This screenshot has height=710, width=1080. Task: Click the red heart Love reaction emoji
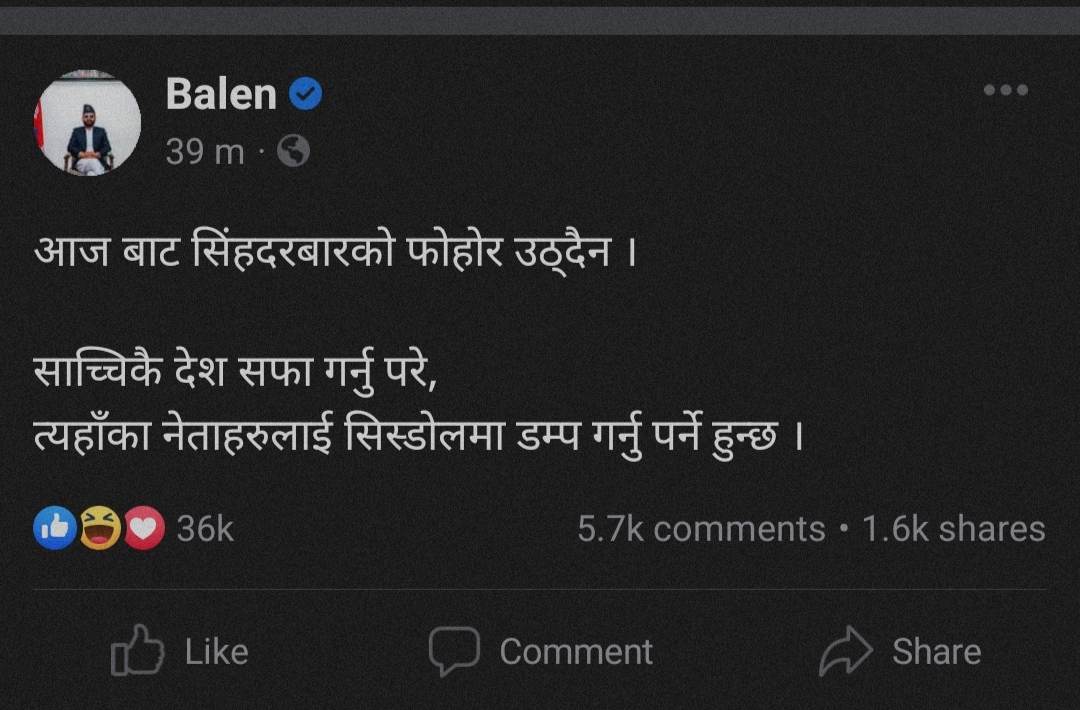144,528
